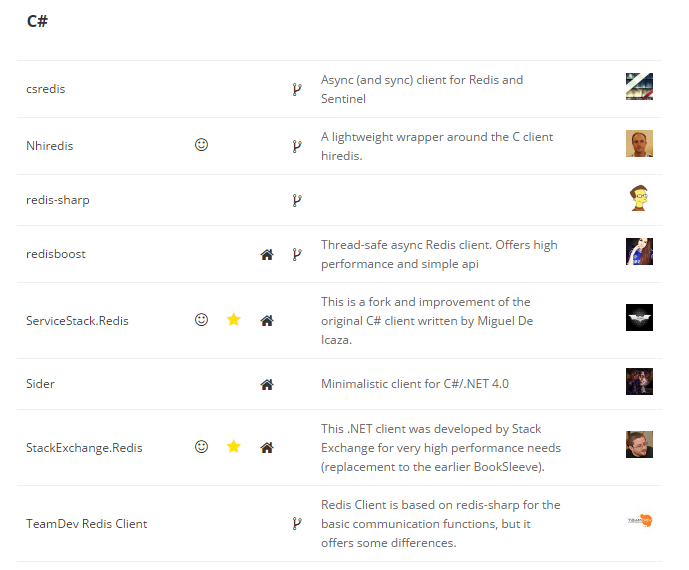Click the 'Async (and sync) client' description
Image resolution: width=689 pixels, height=570 pixels.
(x=422, y=89)
